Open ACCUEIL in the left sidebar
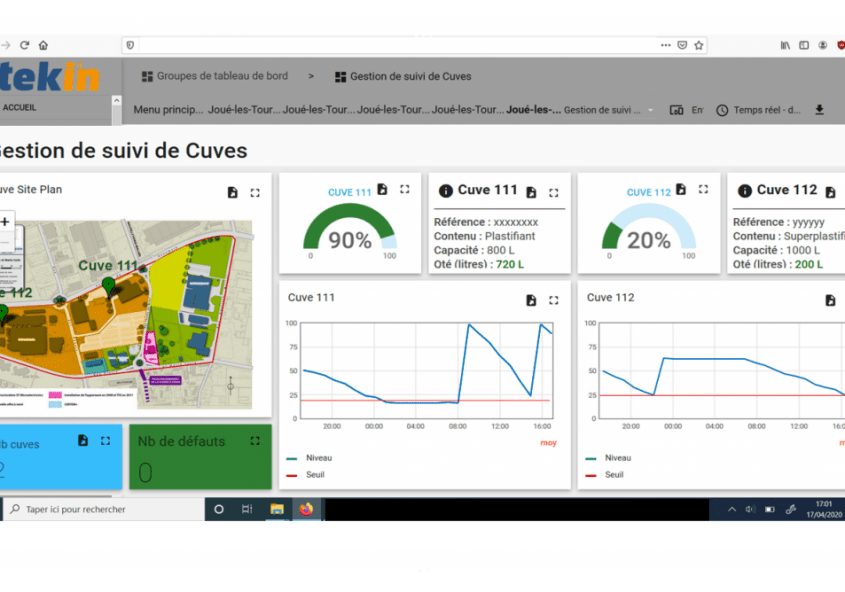The width and height of the screenshot is (845, 592). 20,106
